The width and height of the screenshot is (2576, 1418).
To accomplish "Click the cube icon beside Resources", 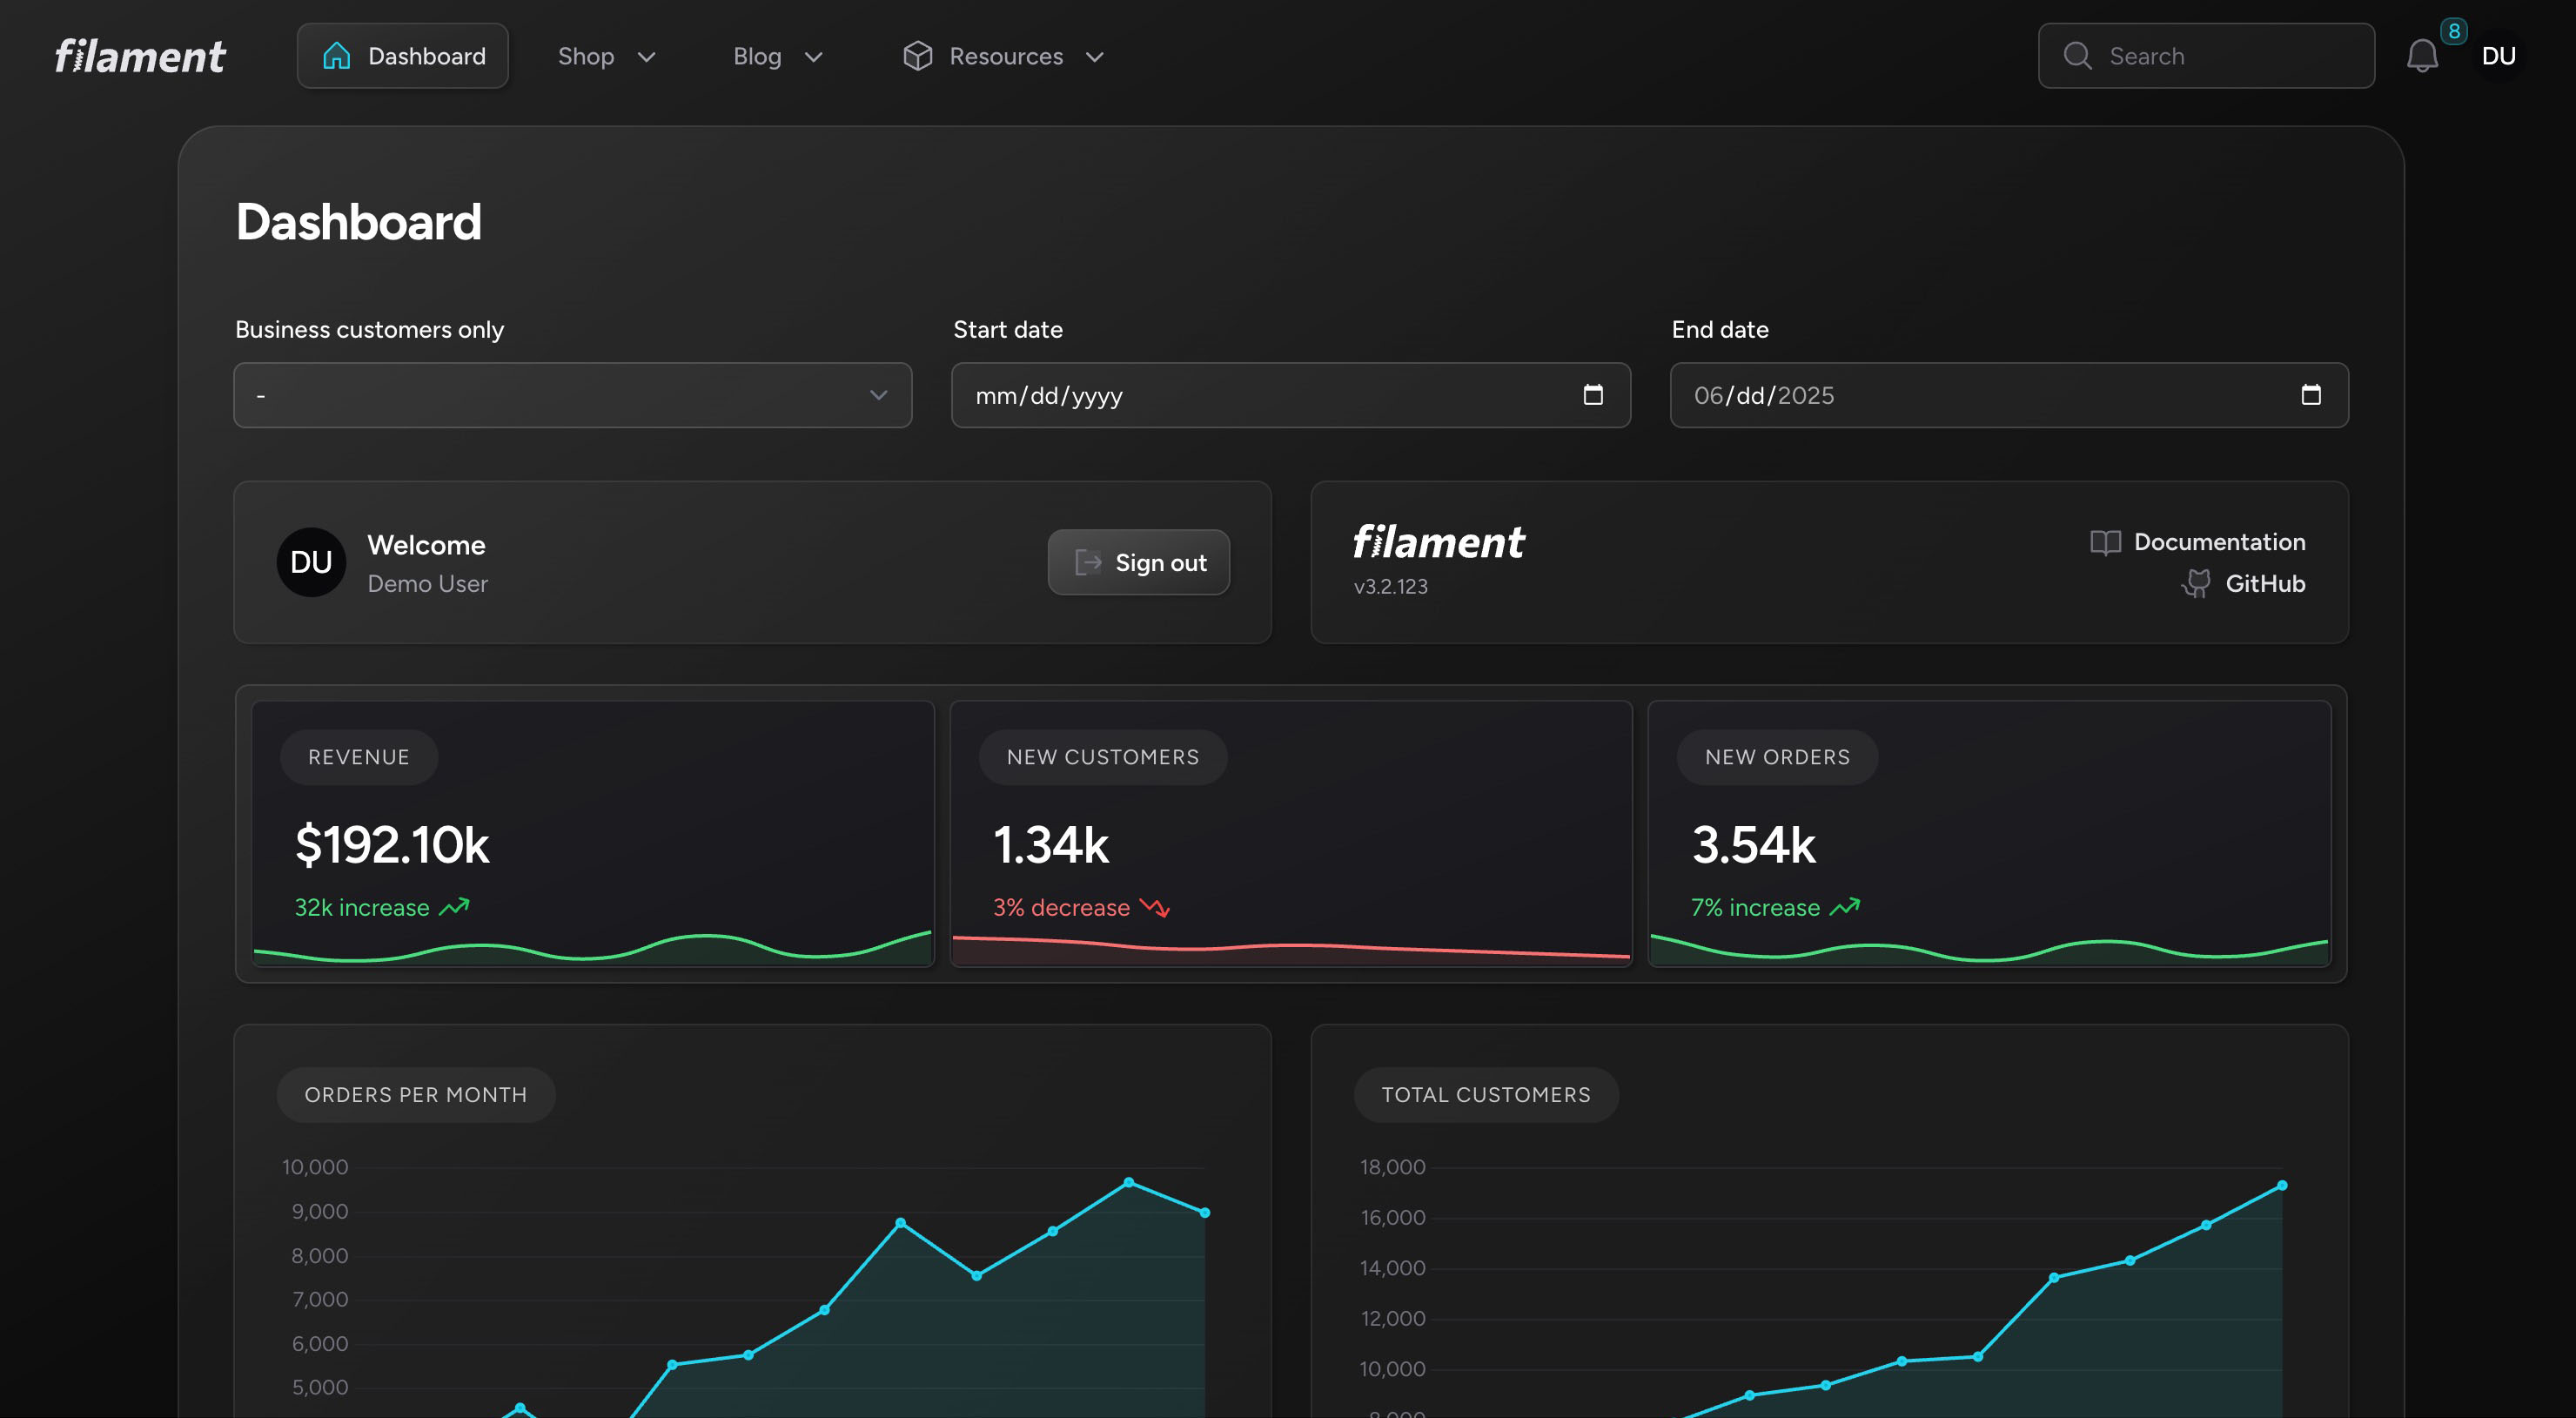I will [917, 56].
